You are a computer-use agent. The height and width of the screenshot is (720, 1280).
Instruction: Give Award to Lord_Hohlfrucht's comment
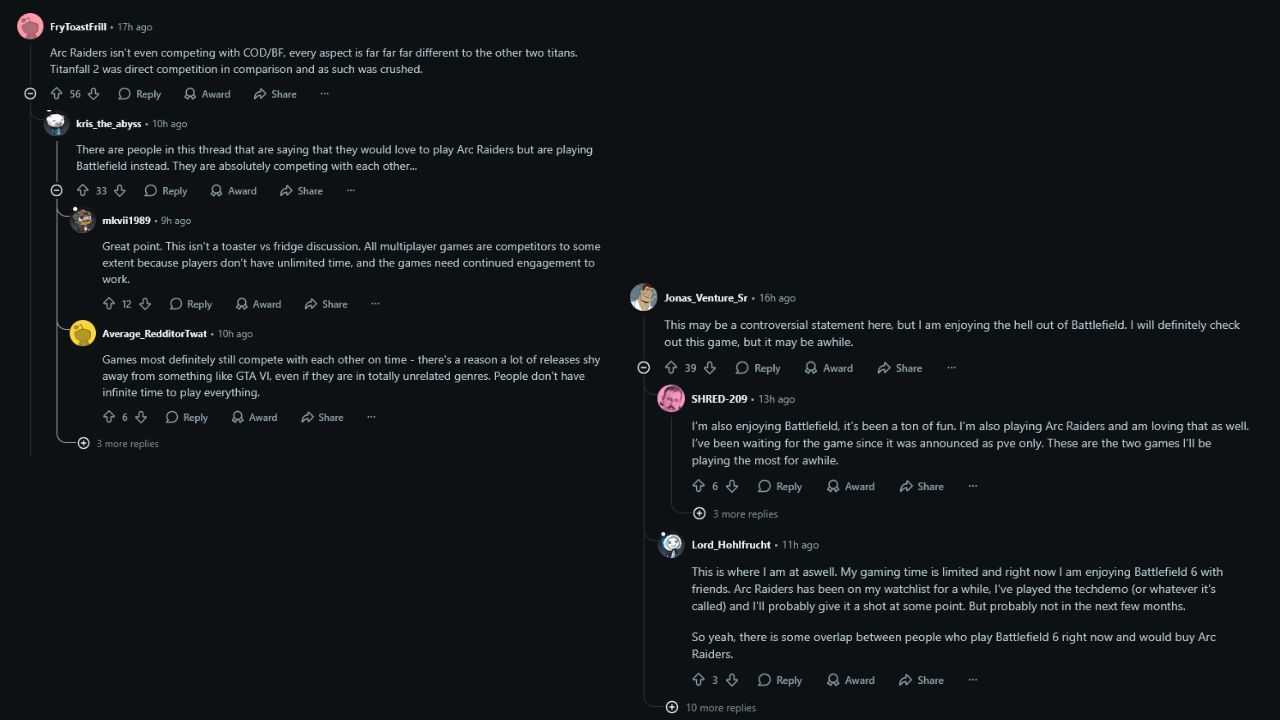(x=850, y=680)
